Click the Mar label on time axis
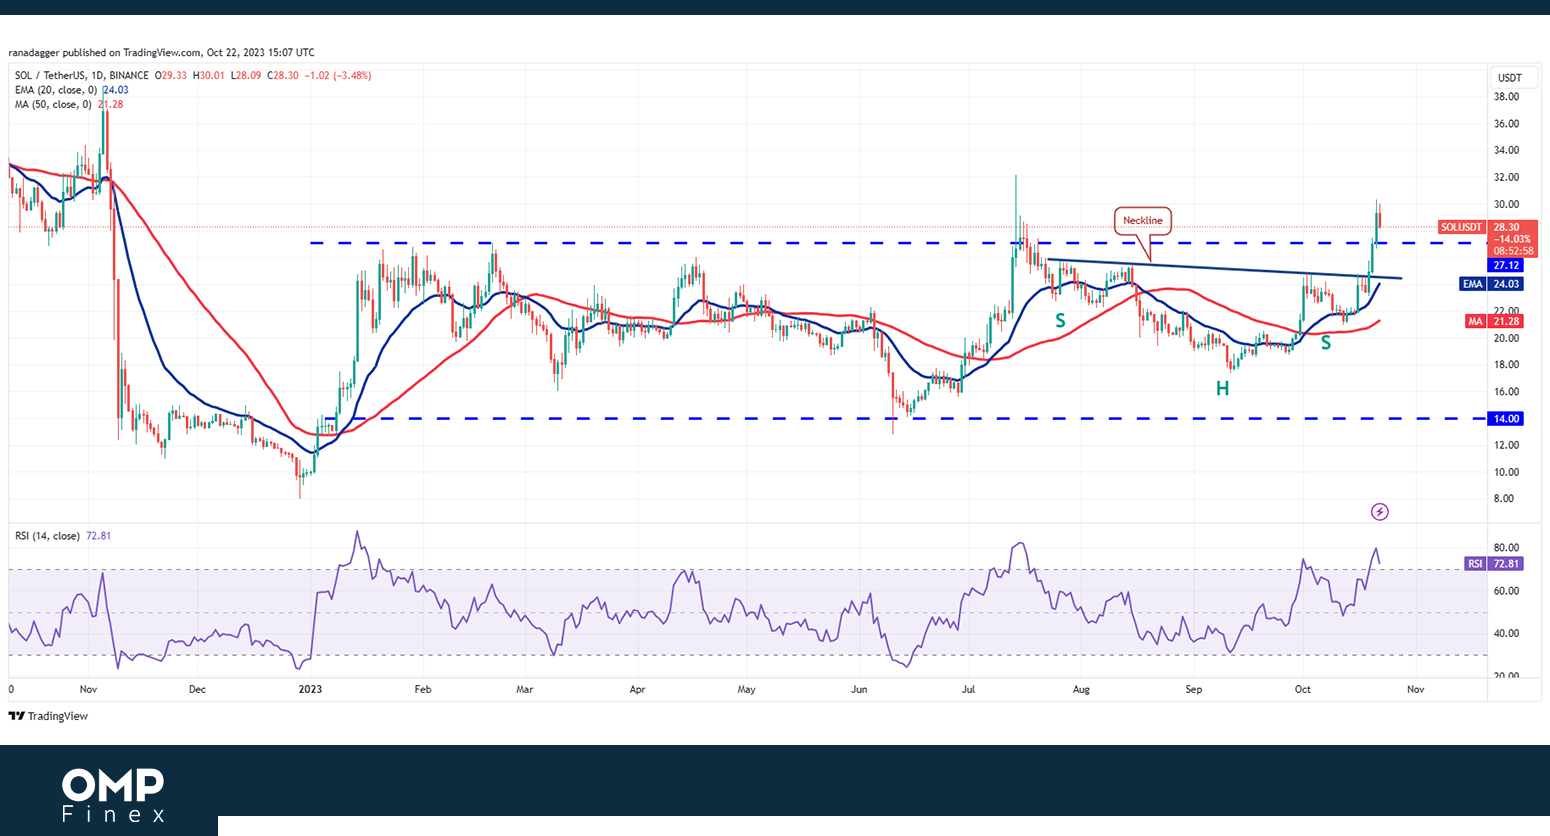 (525, 690)
